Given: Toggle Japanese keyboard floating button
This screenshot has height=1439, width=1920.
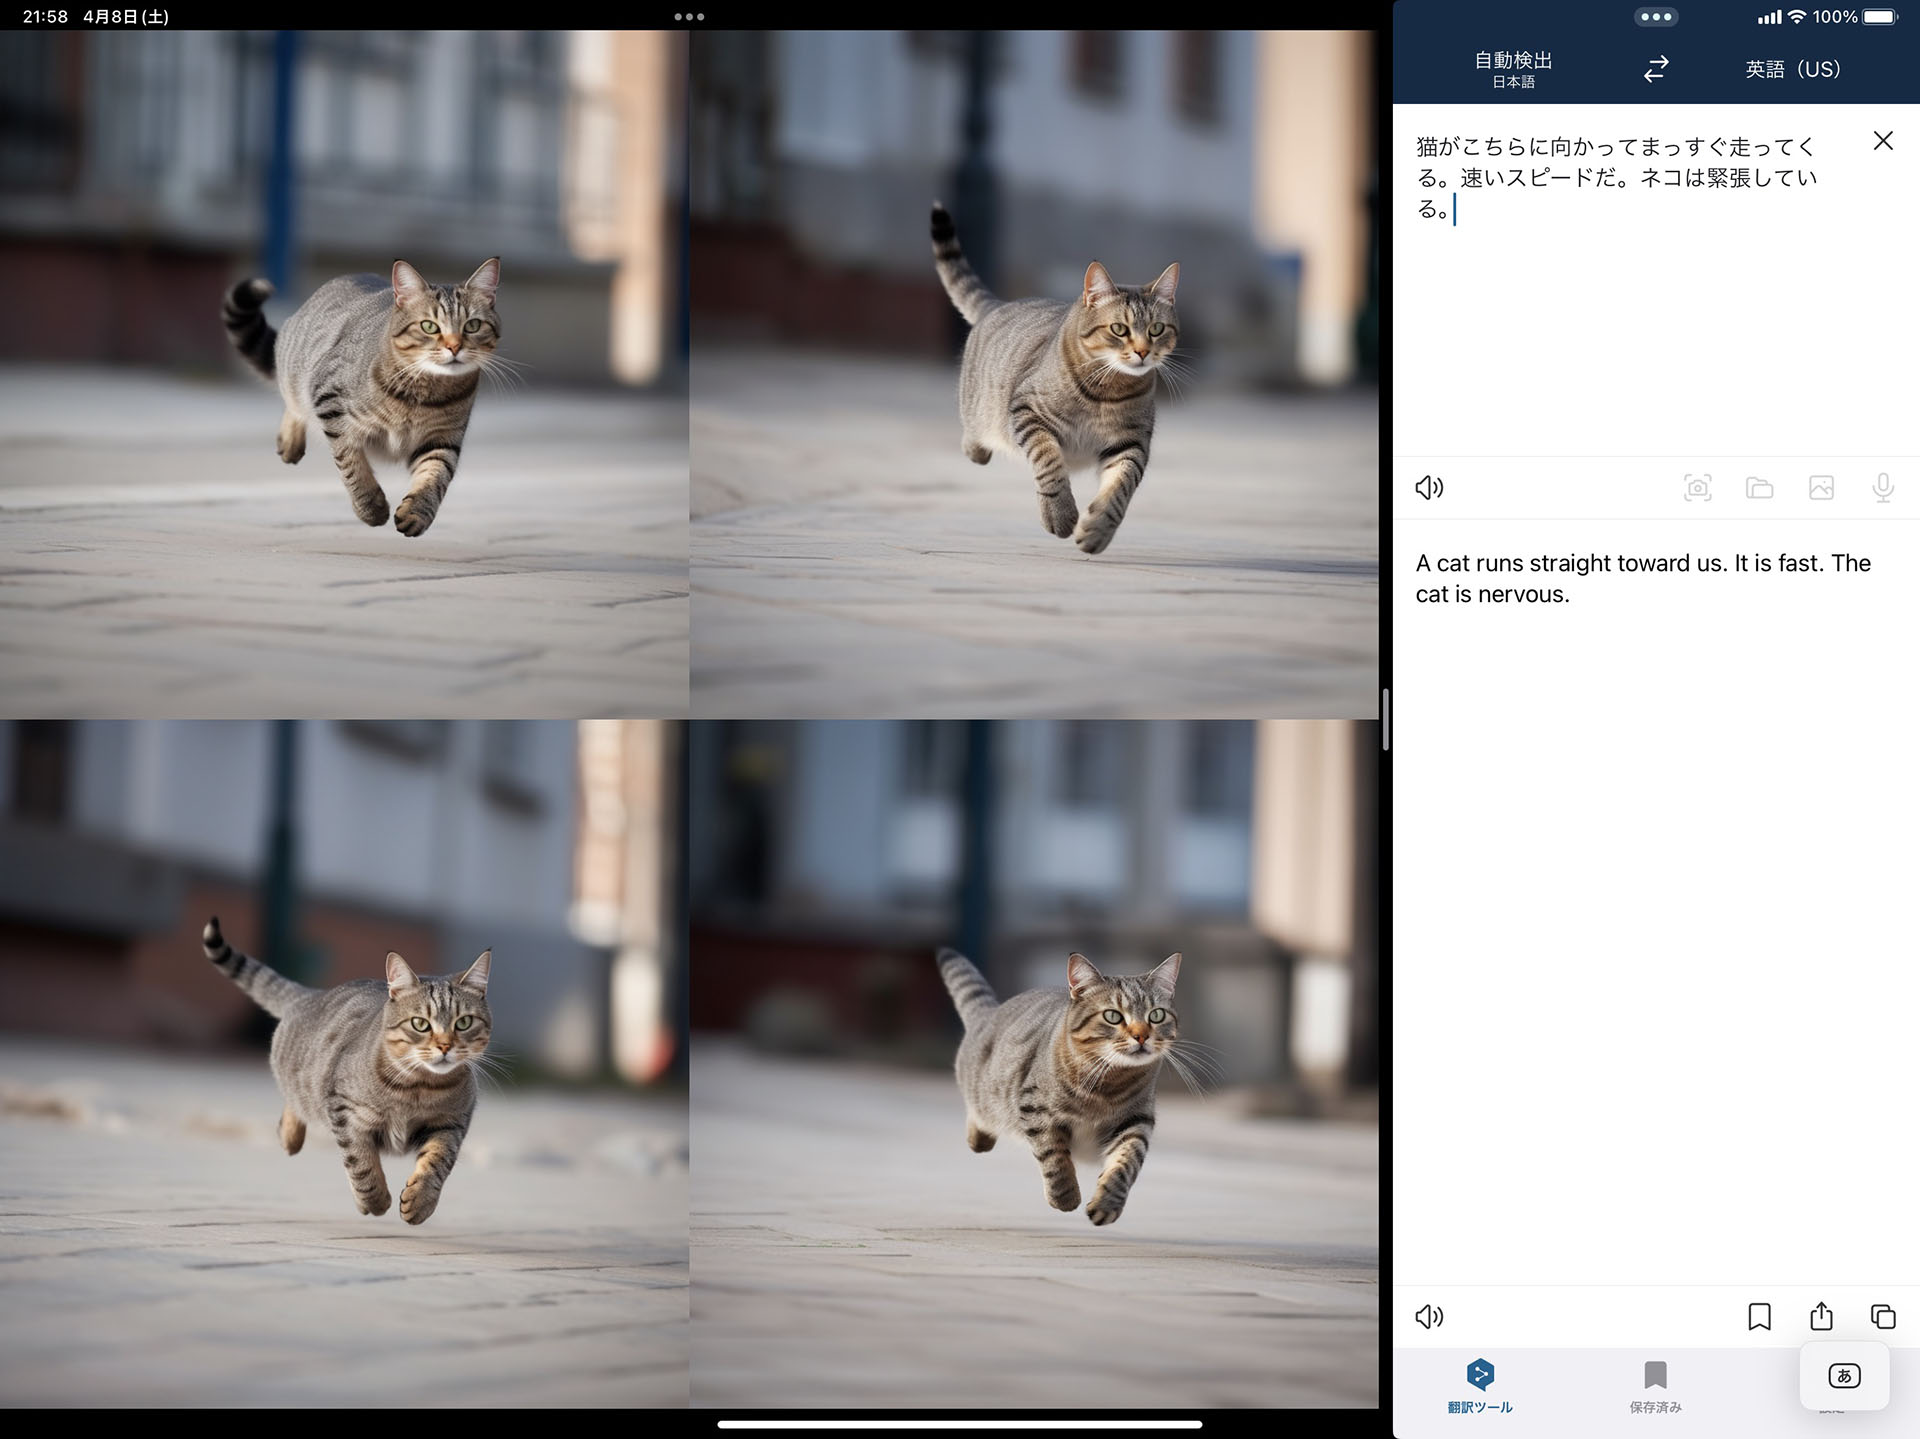Looking at the screenshot, I should (x=1844, y=1376).
